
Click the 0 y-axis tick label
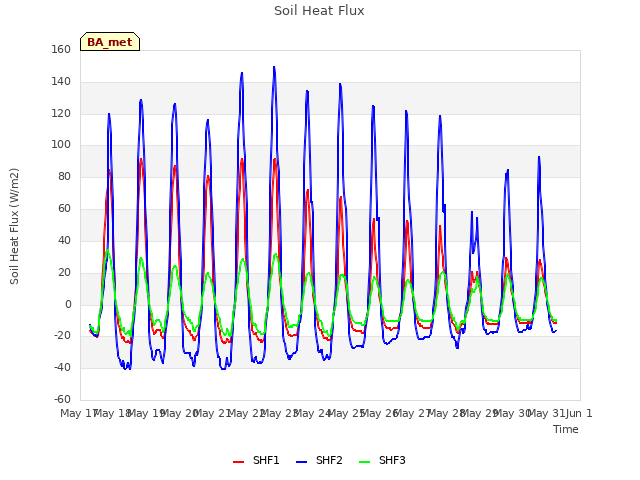point(68,304)
